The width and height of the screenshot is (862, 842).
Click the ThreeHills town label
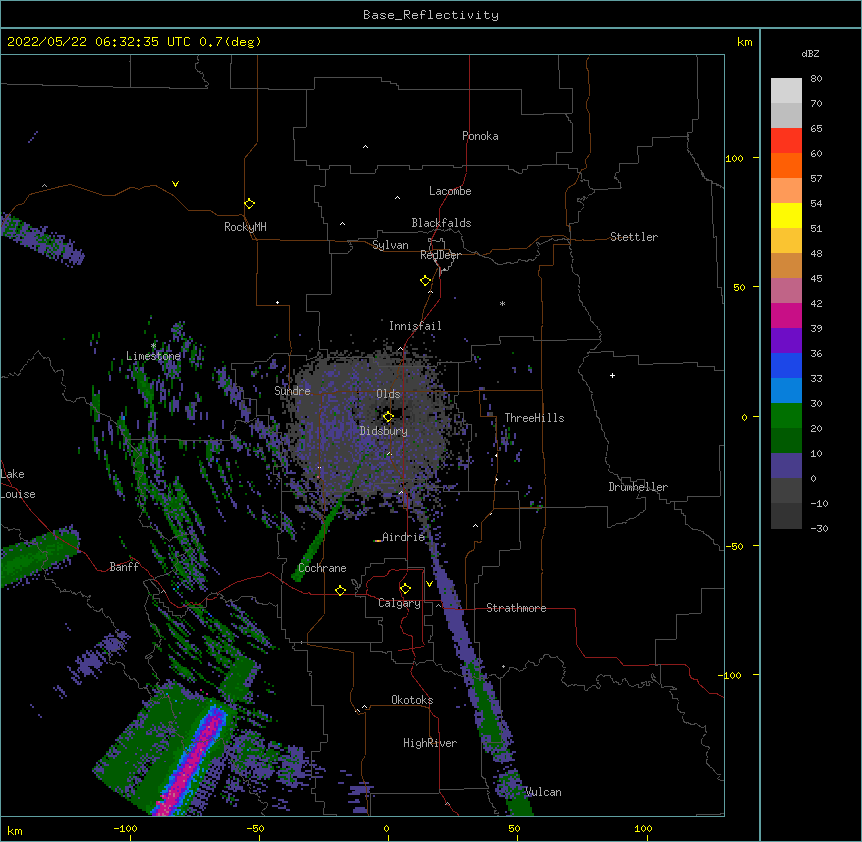(534, 418)
